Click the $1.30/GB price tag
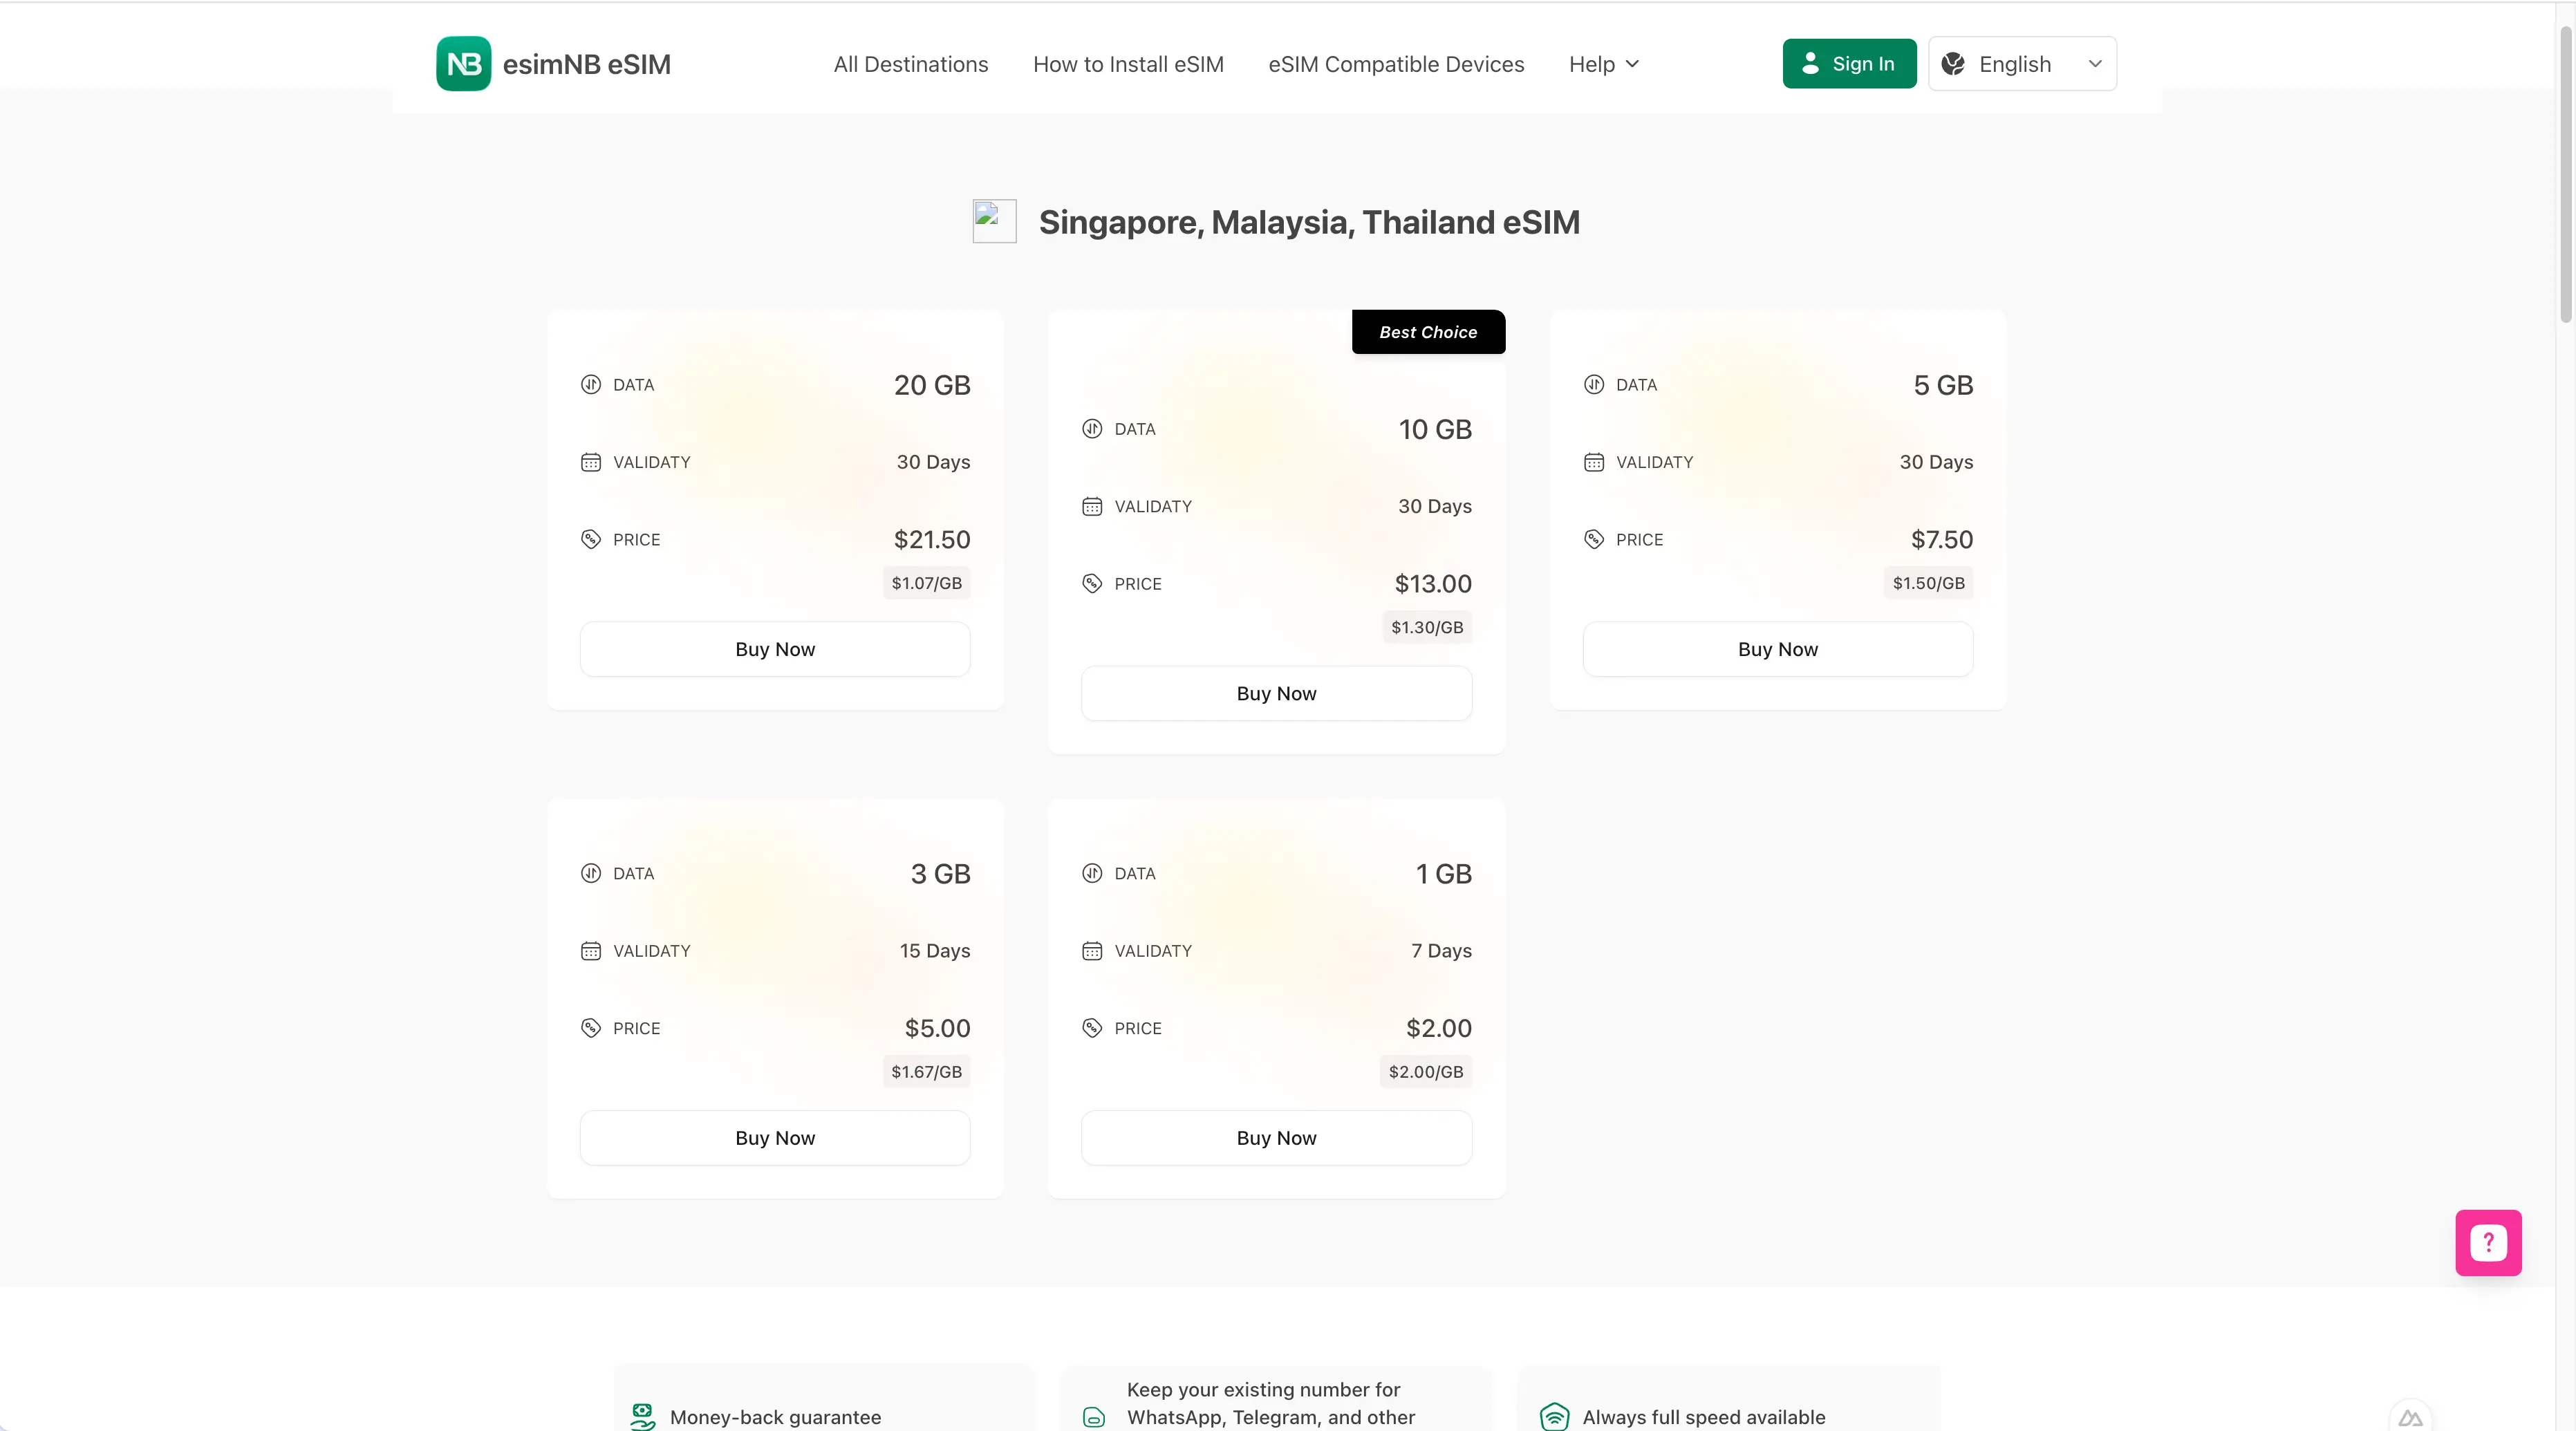The width and height of the screenshot is (2576, 1431). (1427, 627)
